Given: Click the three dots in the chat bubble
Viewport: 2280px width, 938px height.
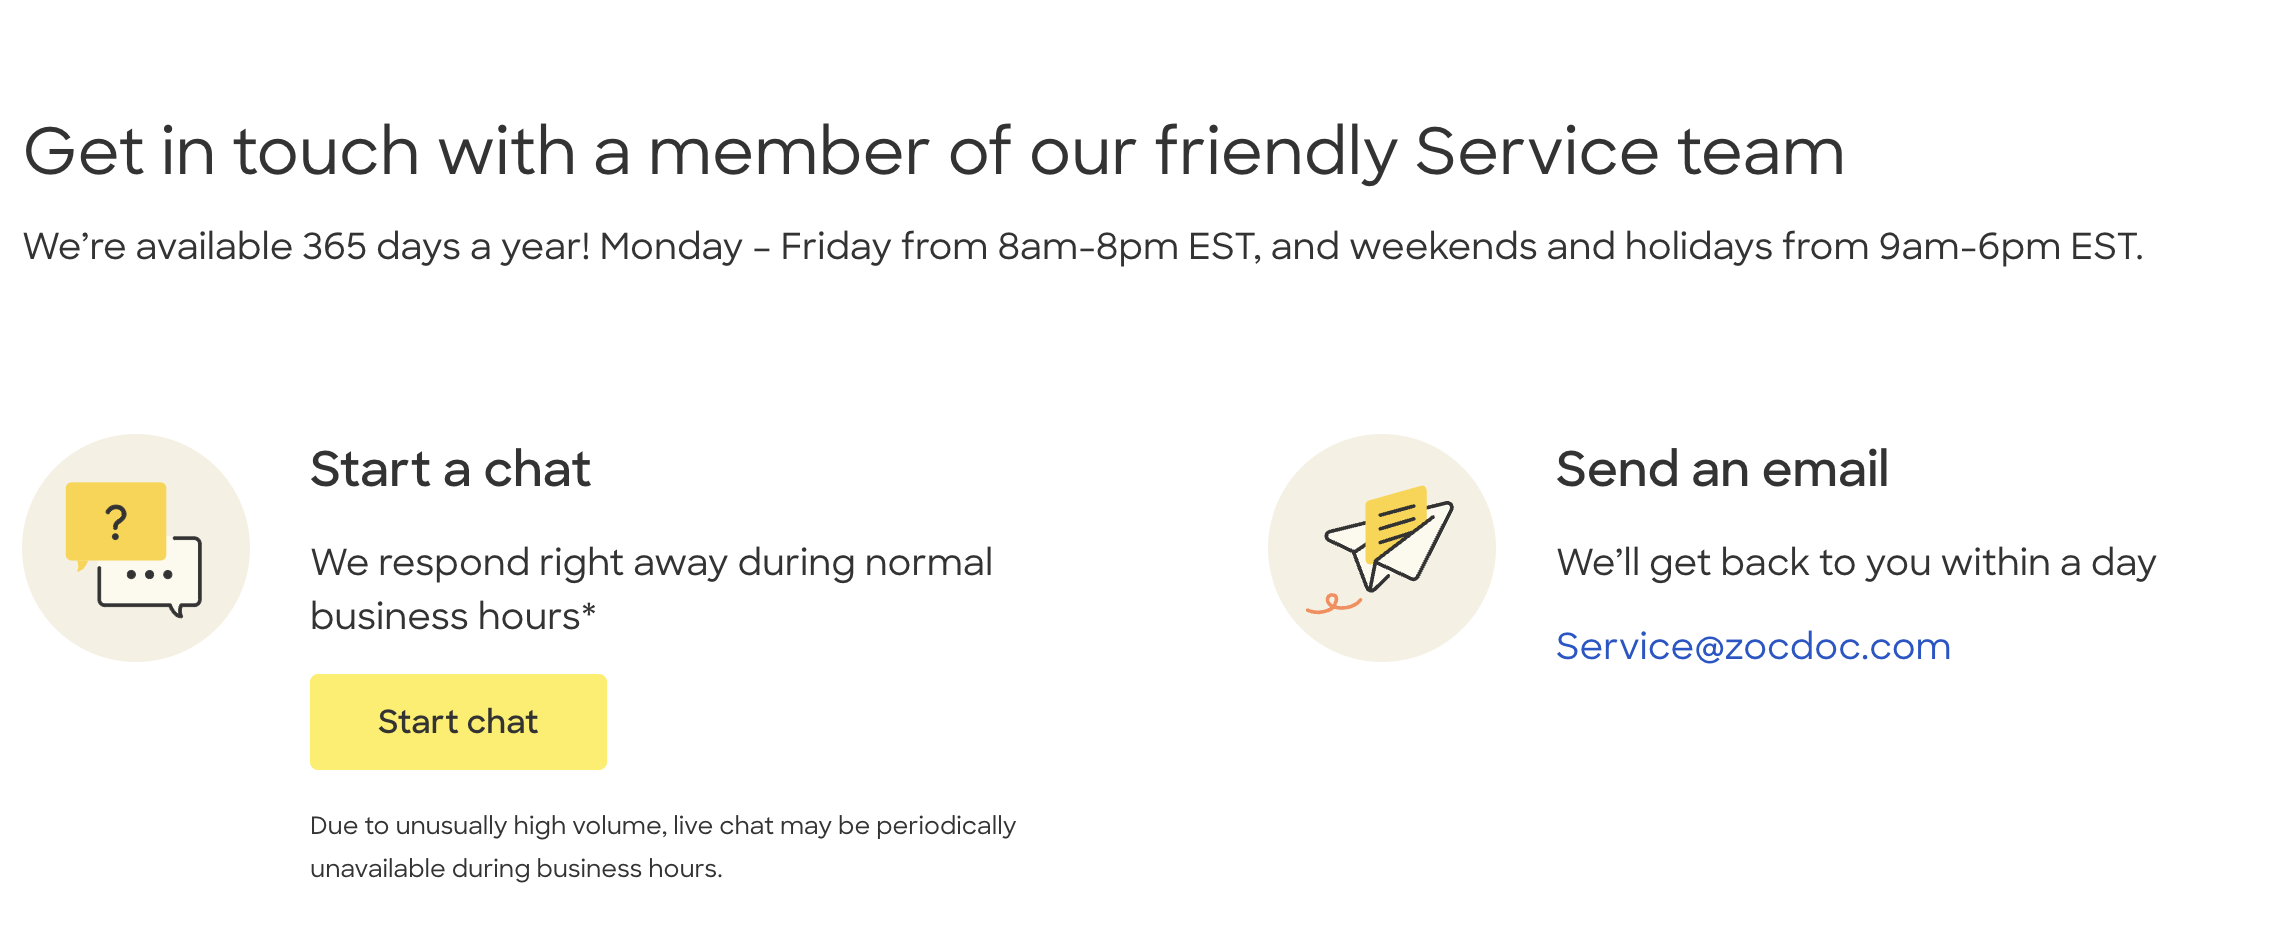Looking at the screenshot, I should click(x=150, y=575).
